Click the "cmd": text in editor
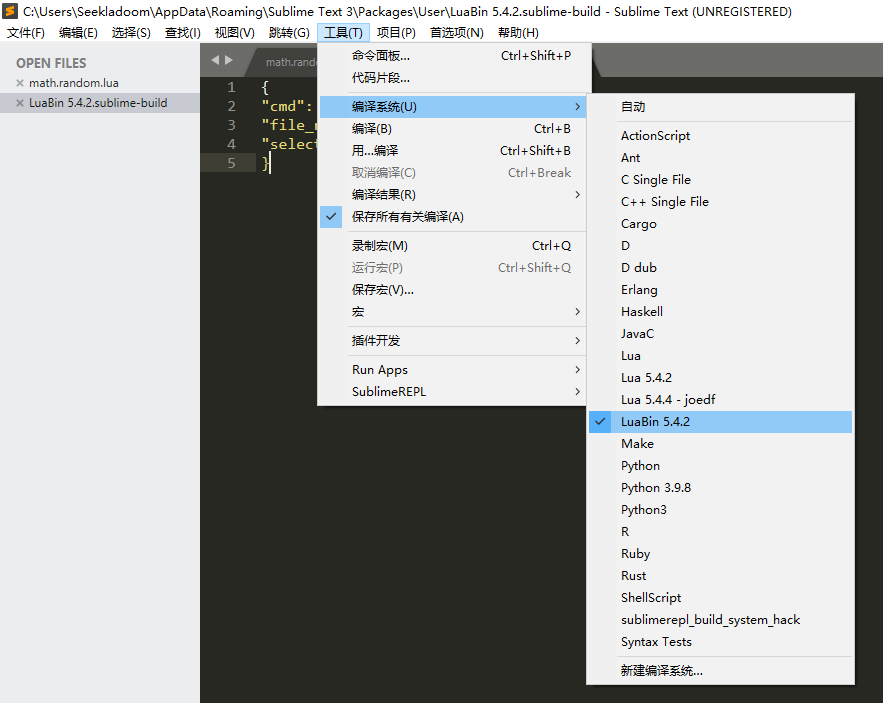The height and width of the screenshot is (703, 883). pyautogui.click(x=287, y=106)
